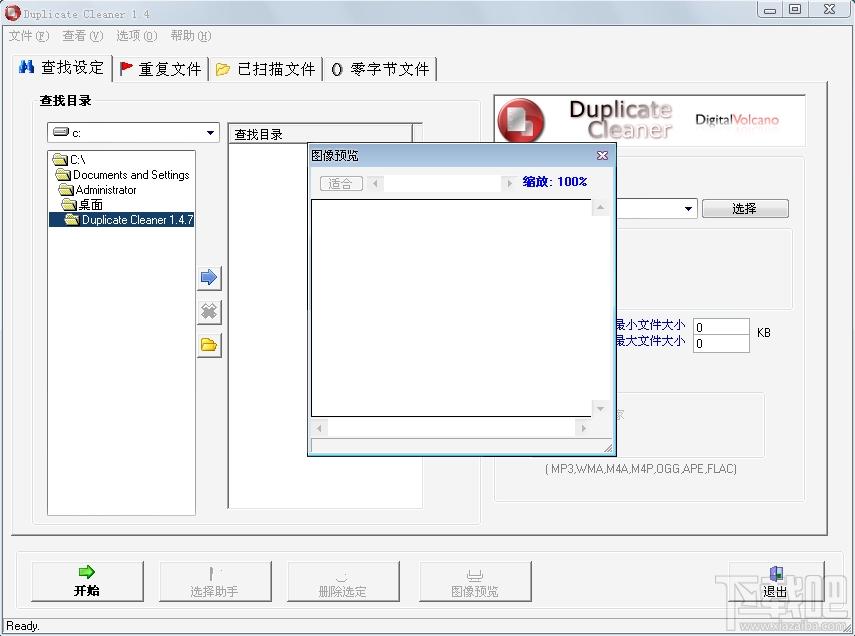Click zoom slider left arrow
855x636 pixels.
[375, 183]
